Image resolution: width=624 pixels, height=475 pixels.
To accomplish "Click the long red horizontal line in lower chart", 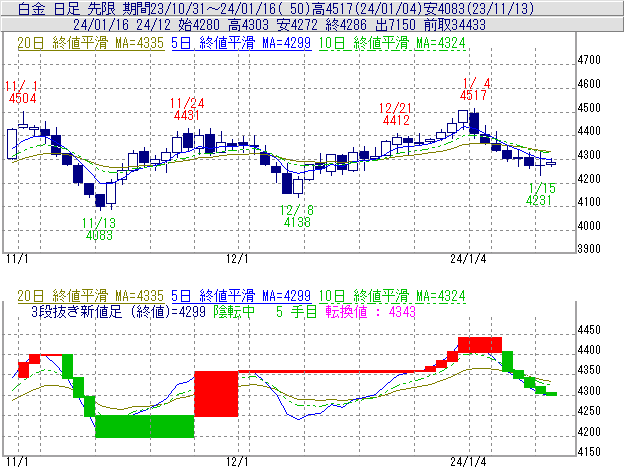I will [x=332, y=372].
